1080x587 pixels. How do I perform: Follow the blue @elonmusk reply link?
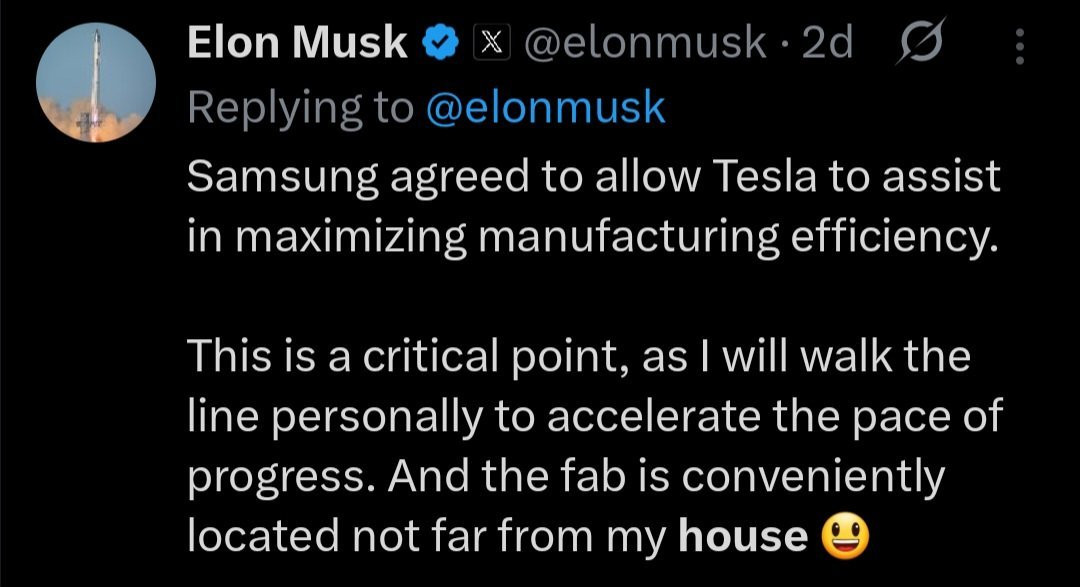pyautogui.click(x=546, y=108)
